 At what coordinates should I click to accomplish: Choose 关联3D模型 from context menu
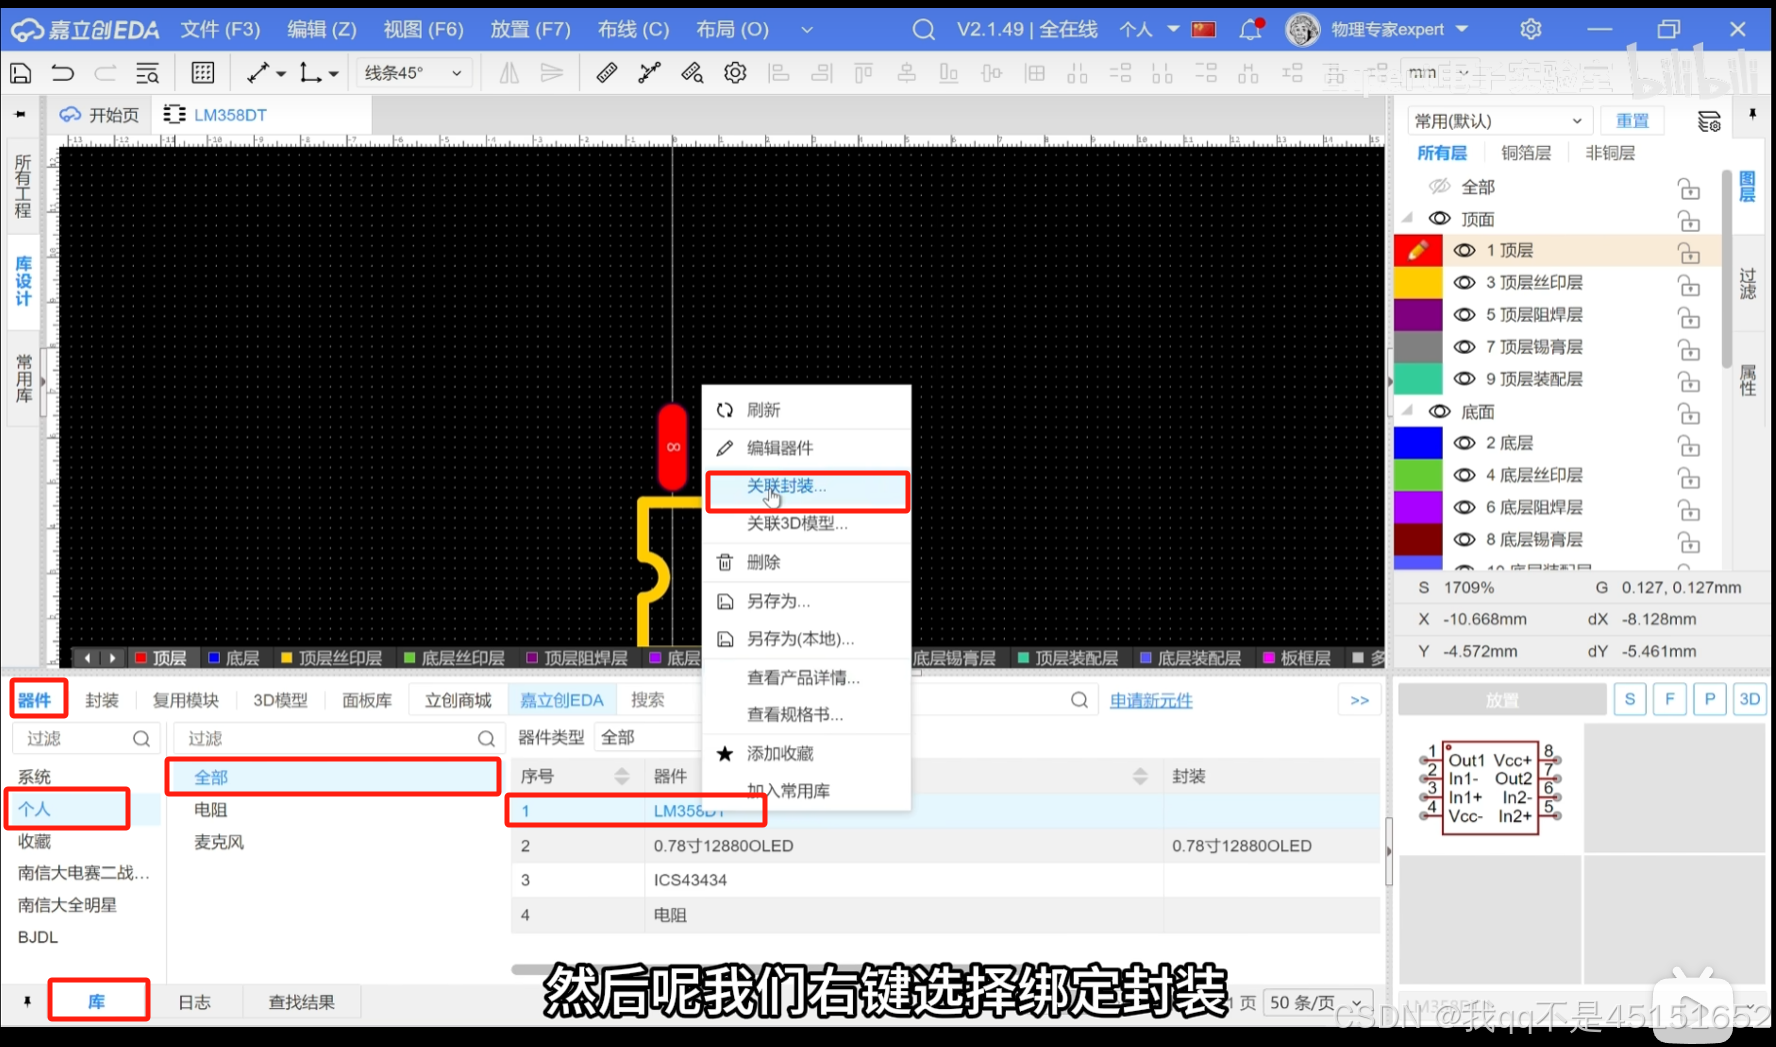(808, 524)
